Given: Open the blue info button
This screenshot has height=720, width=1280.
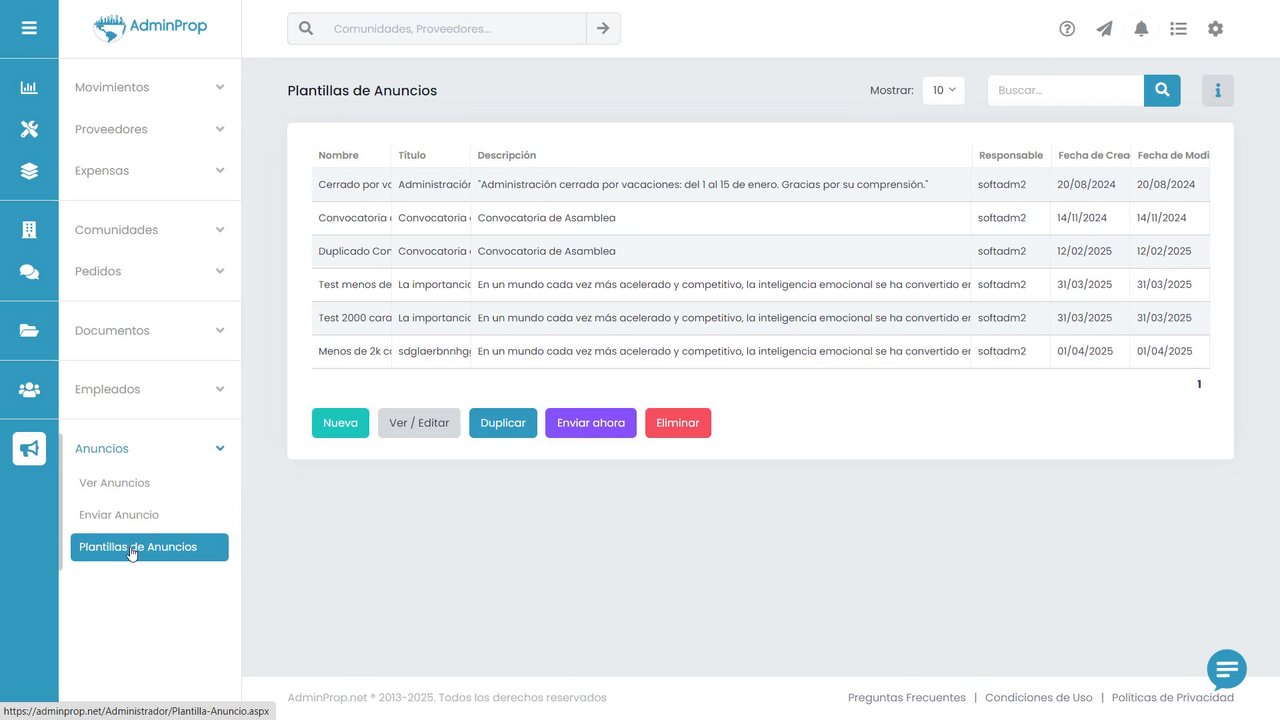Looking at the screenshot, I should [x=1218, y=90].
